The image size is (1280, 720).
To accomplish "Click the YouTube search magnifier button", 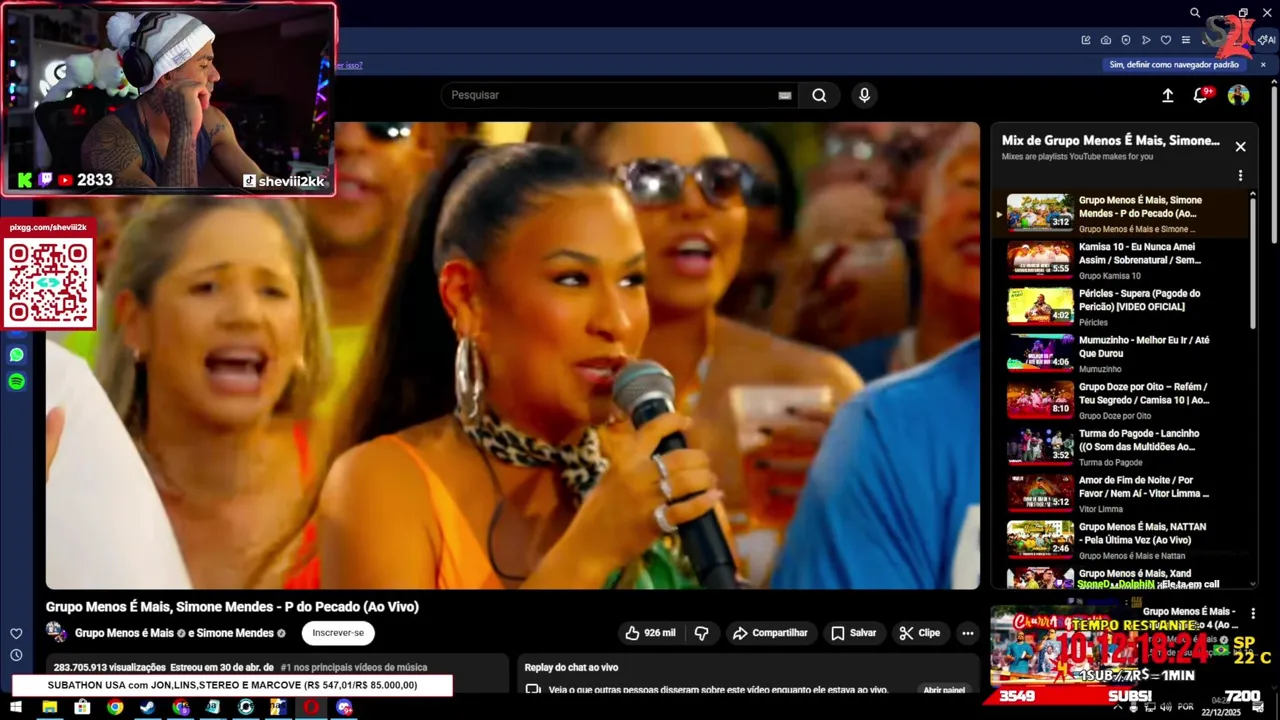I will pyautogui.click(x=819, y=95).
